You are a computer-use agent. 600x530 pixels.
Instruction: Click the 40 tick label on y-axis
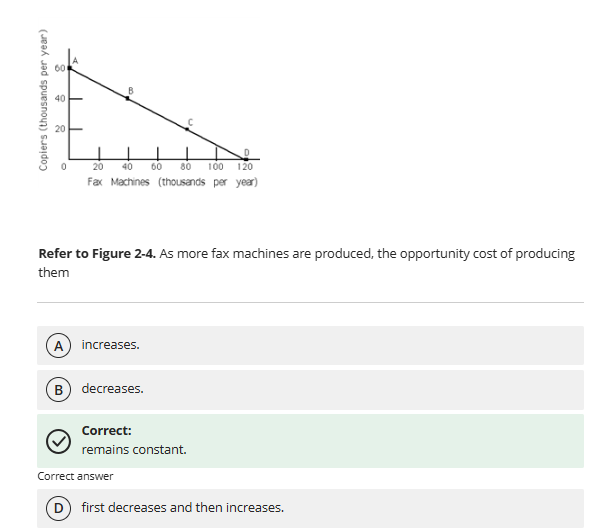(60, 99)
